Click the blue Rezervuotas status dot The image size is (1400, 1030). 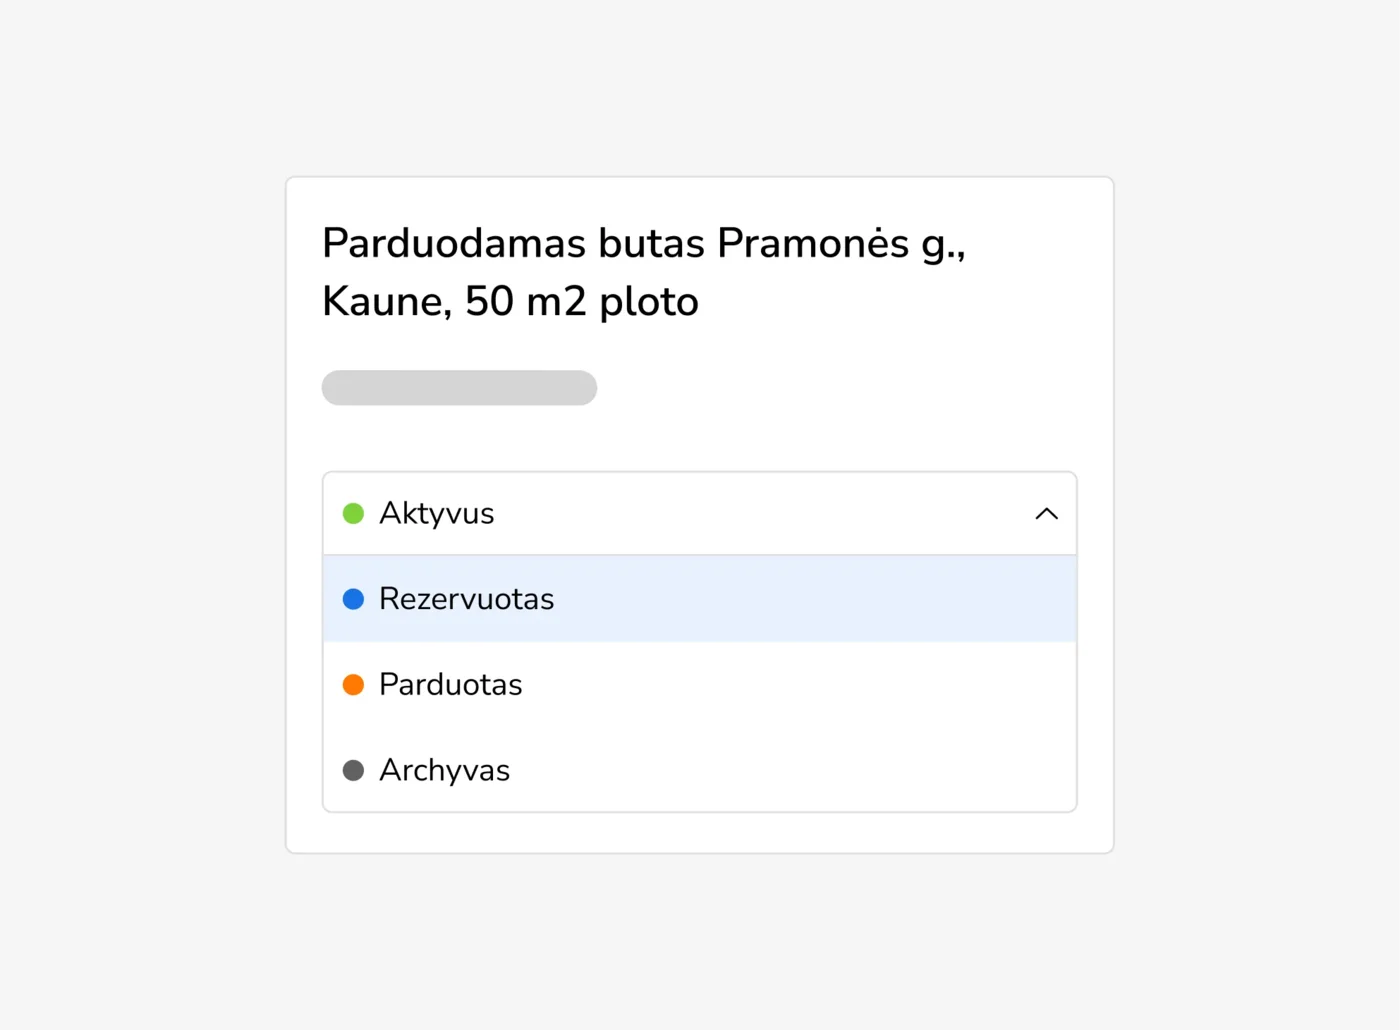[353, 599]
